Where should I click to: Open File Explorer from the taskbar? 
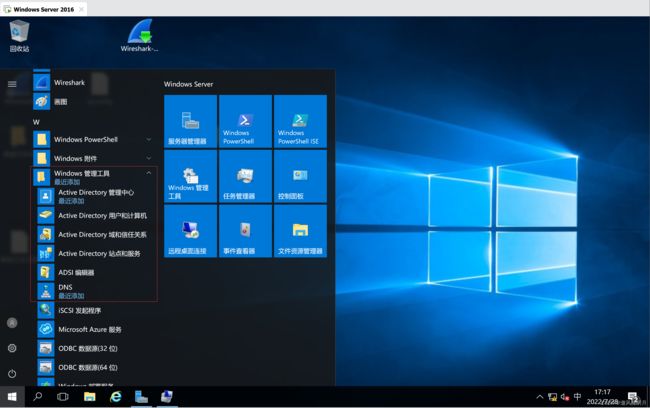(90, 397)
